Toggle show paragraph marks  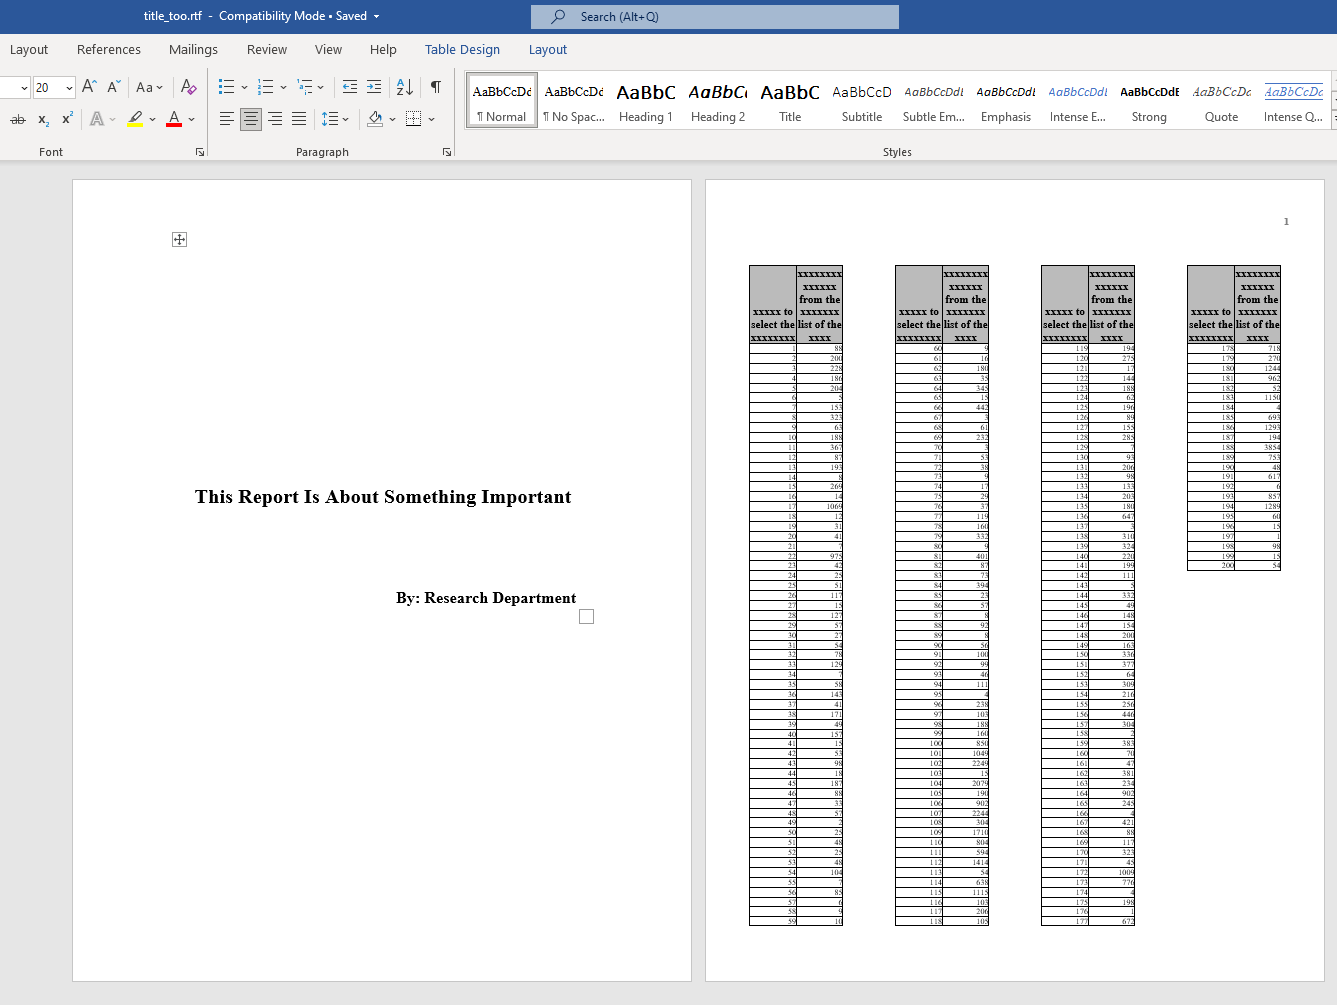(x=436, y=87)
